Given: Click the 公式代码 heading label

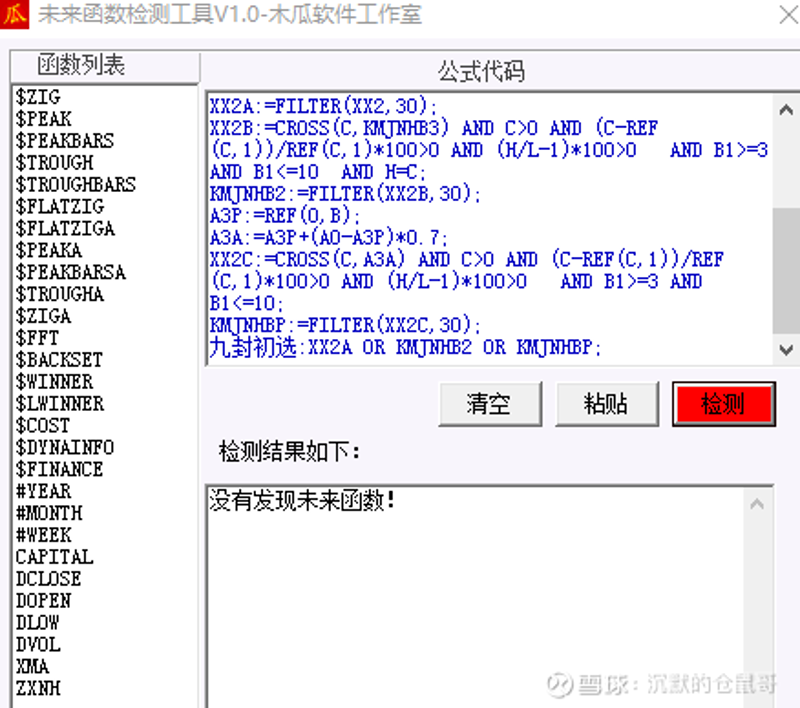Looking at the screenshot, I should point(481,71).
